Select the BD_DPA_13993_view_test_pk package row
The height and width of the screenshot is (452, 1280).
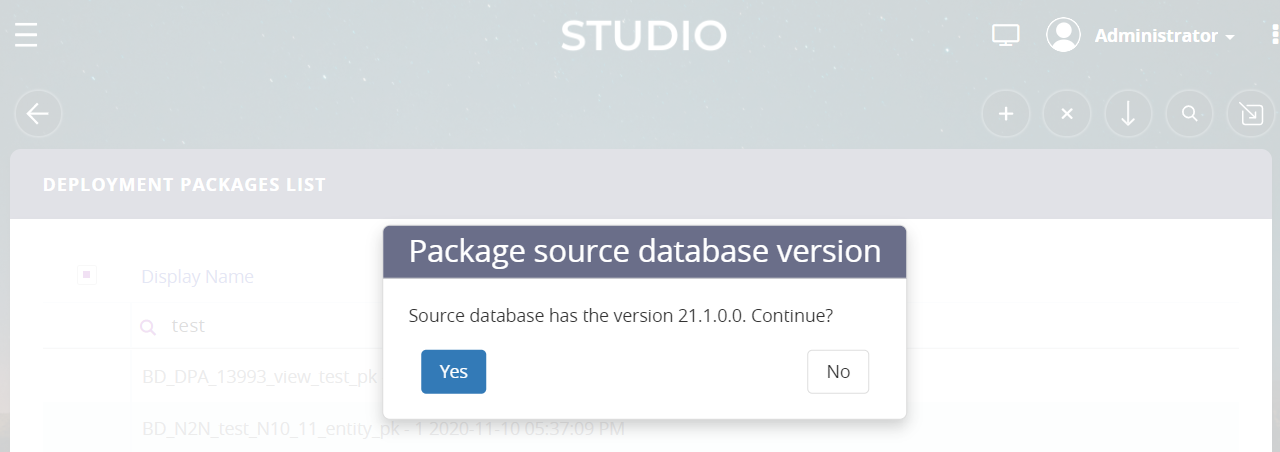click(259, 377)
